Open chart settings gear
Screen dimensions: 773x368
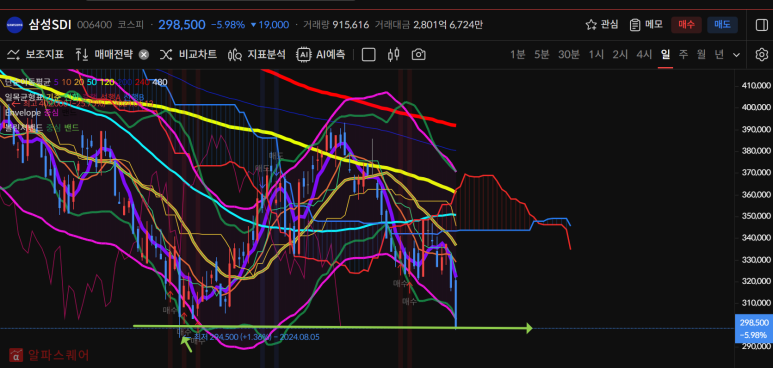point(762,54)
